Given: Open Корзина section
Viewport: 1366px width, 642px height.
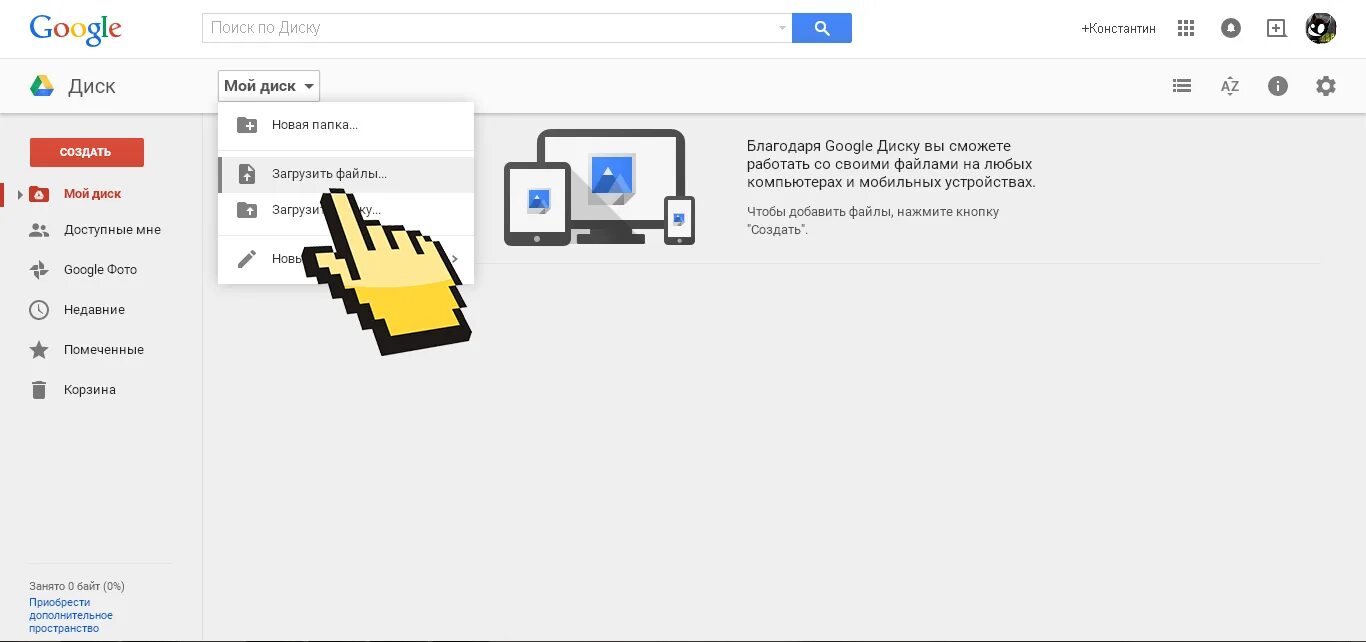Looking at the screenshot, I should [90, 390].
